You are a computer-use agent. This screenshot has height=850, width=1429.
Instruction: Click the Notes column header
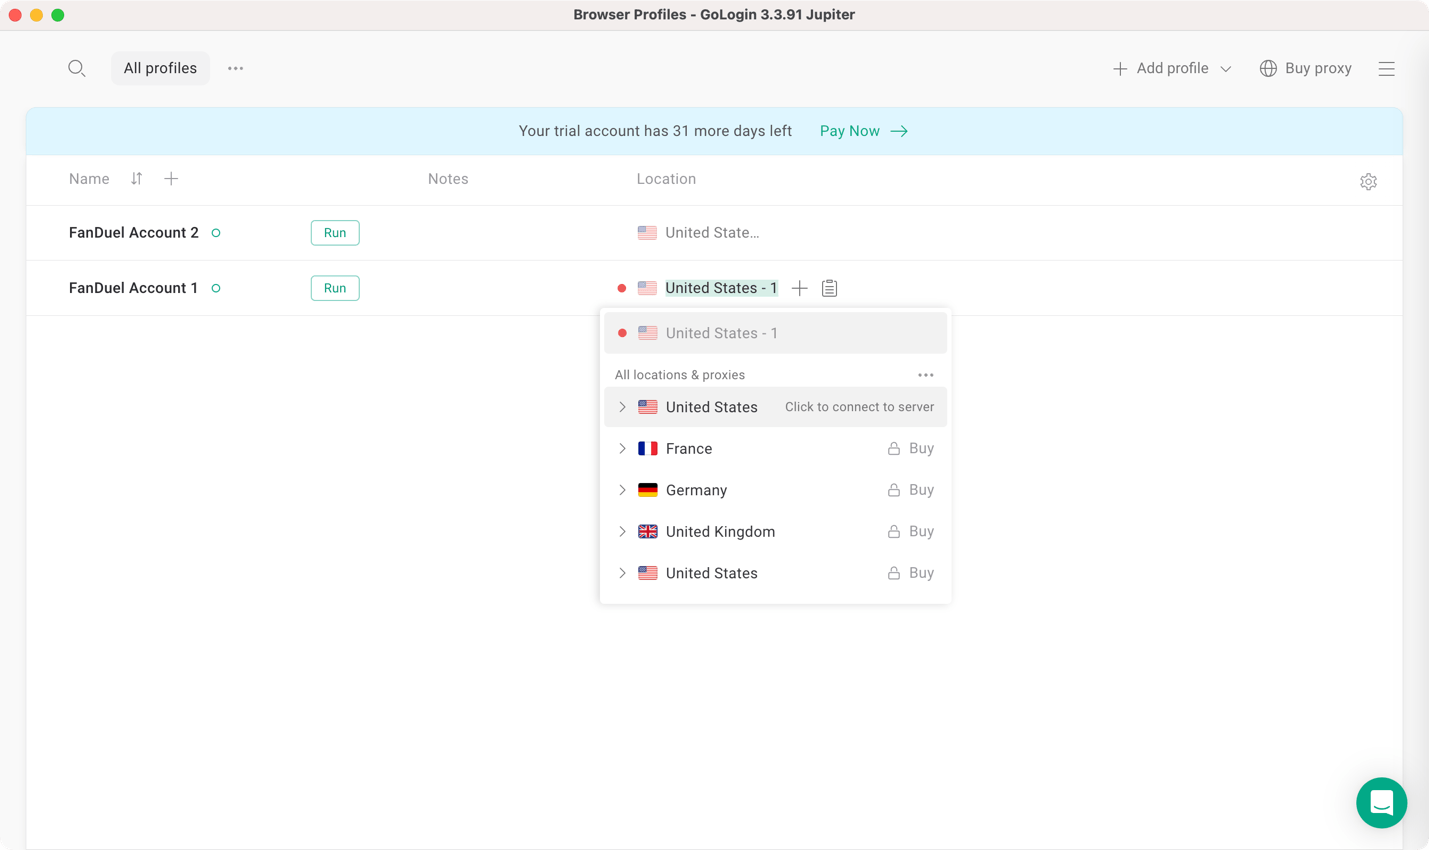tap(448, 179)
